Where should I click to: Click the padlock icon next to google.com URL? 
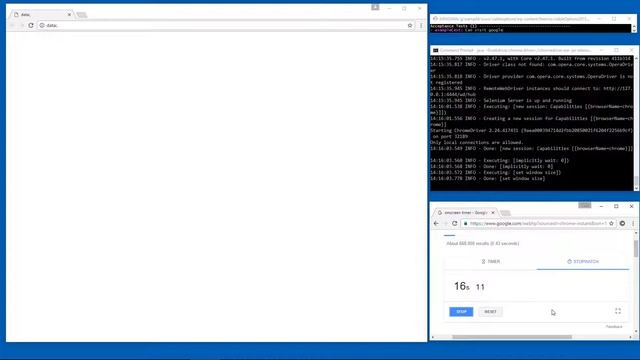(465, 224)
